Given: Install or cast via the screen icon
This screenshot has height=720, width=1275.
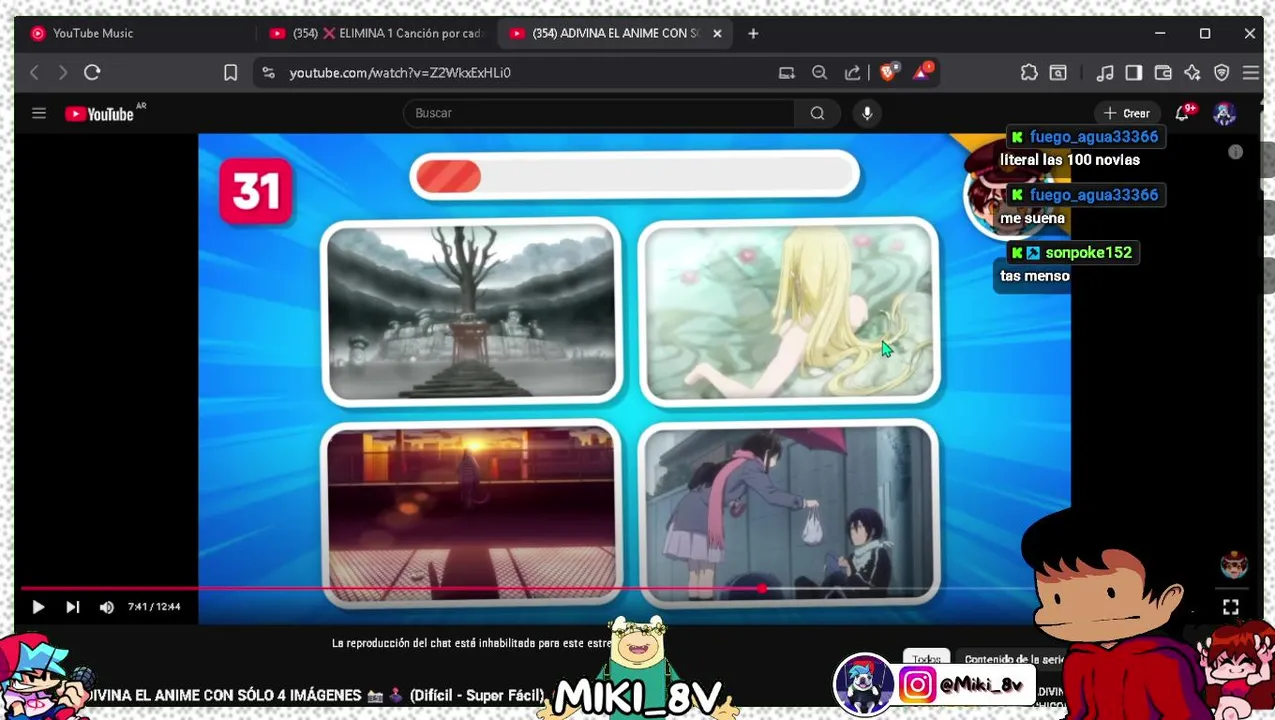Looking at the screenshot, I should tap(787, 73).
